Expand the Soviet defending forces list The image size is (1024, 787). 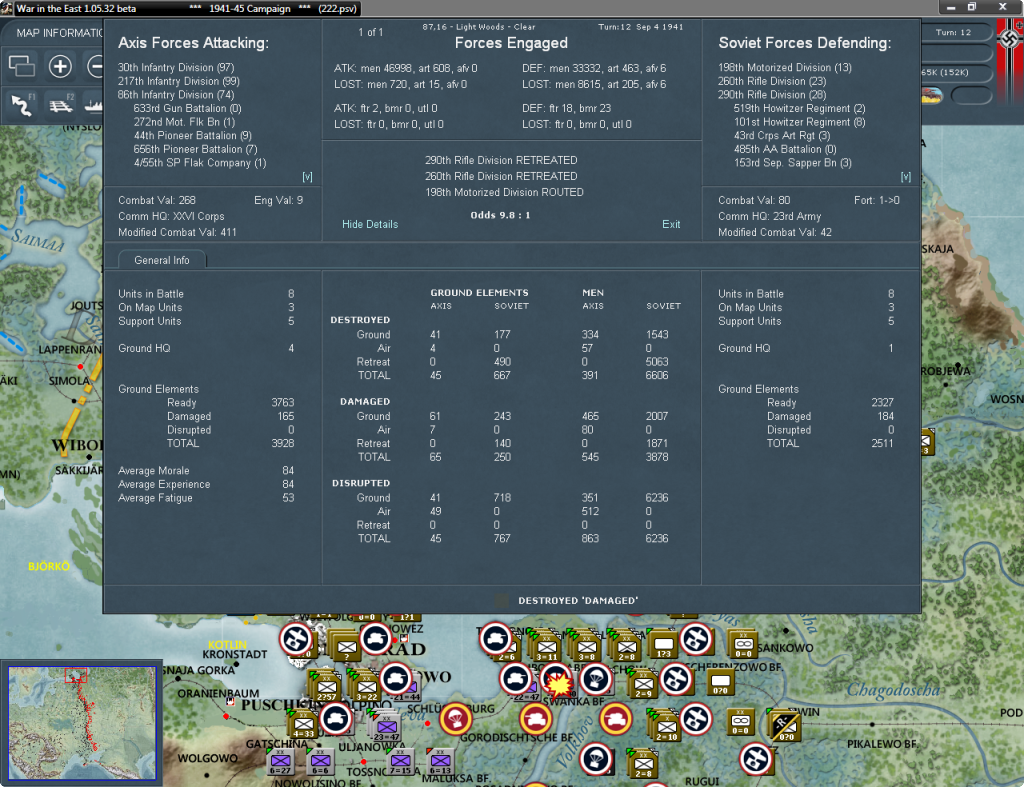click(906, 177)
